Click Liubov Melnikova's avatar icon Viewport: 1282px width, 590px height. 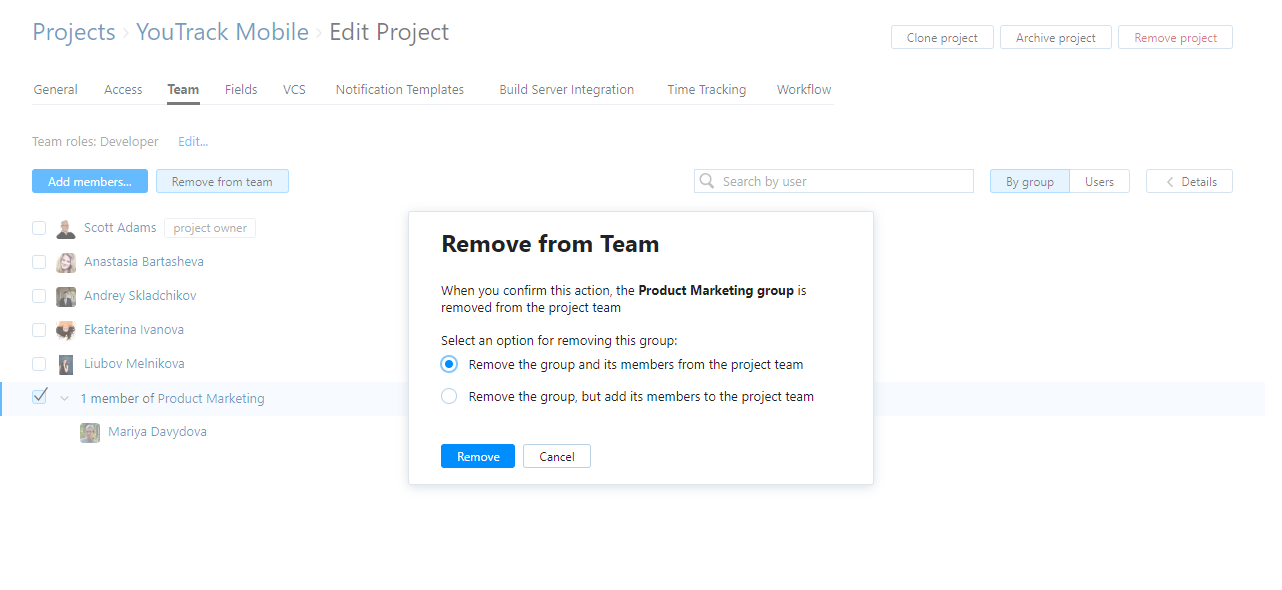click(x=65, y=363)
